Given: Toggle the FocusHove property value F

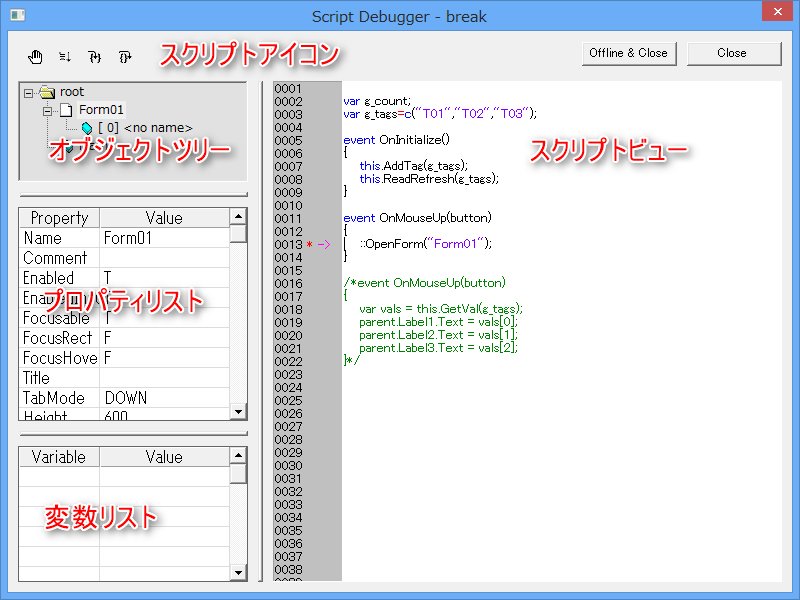Looking at the screenshot, I should coord(107,358).
